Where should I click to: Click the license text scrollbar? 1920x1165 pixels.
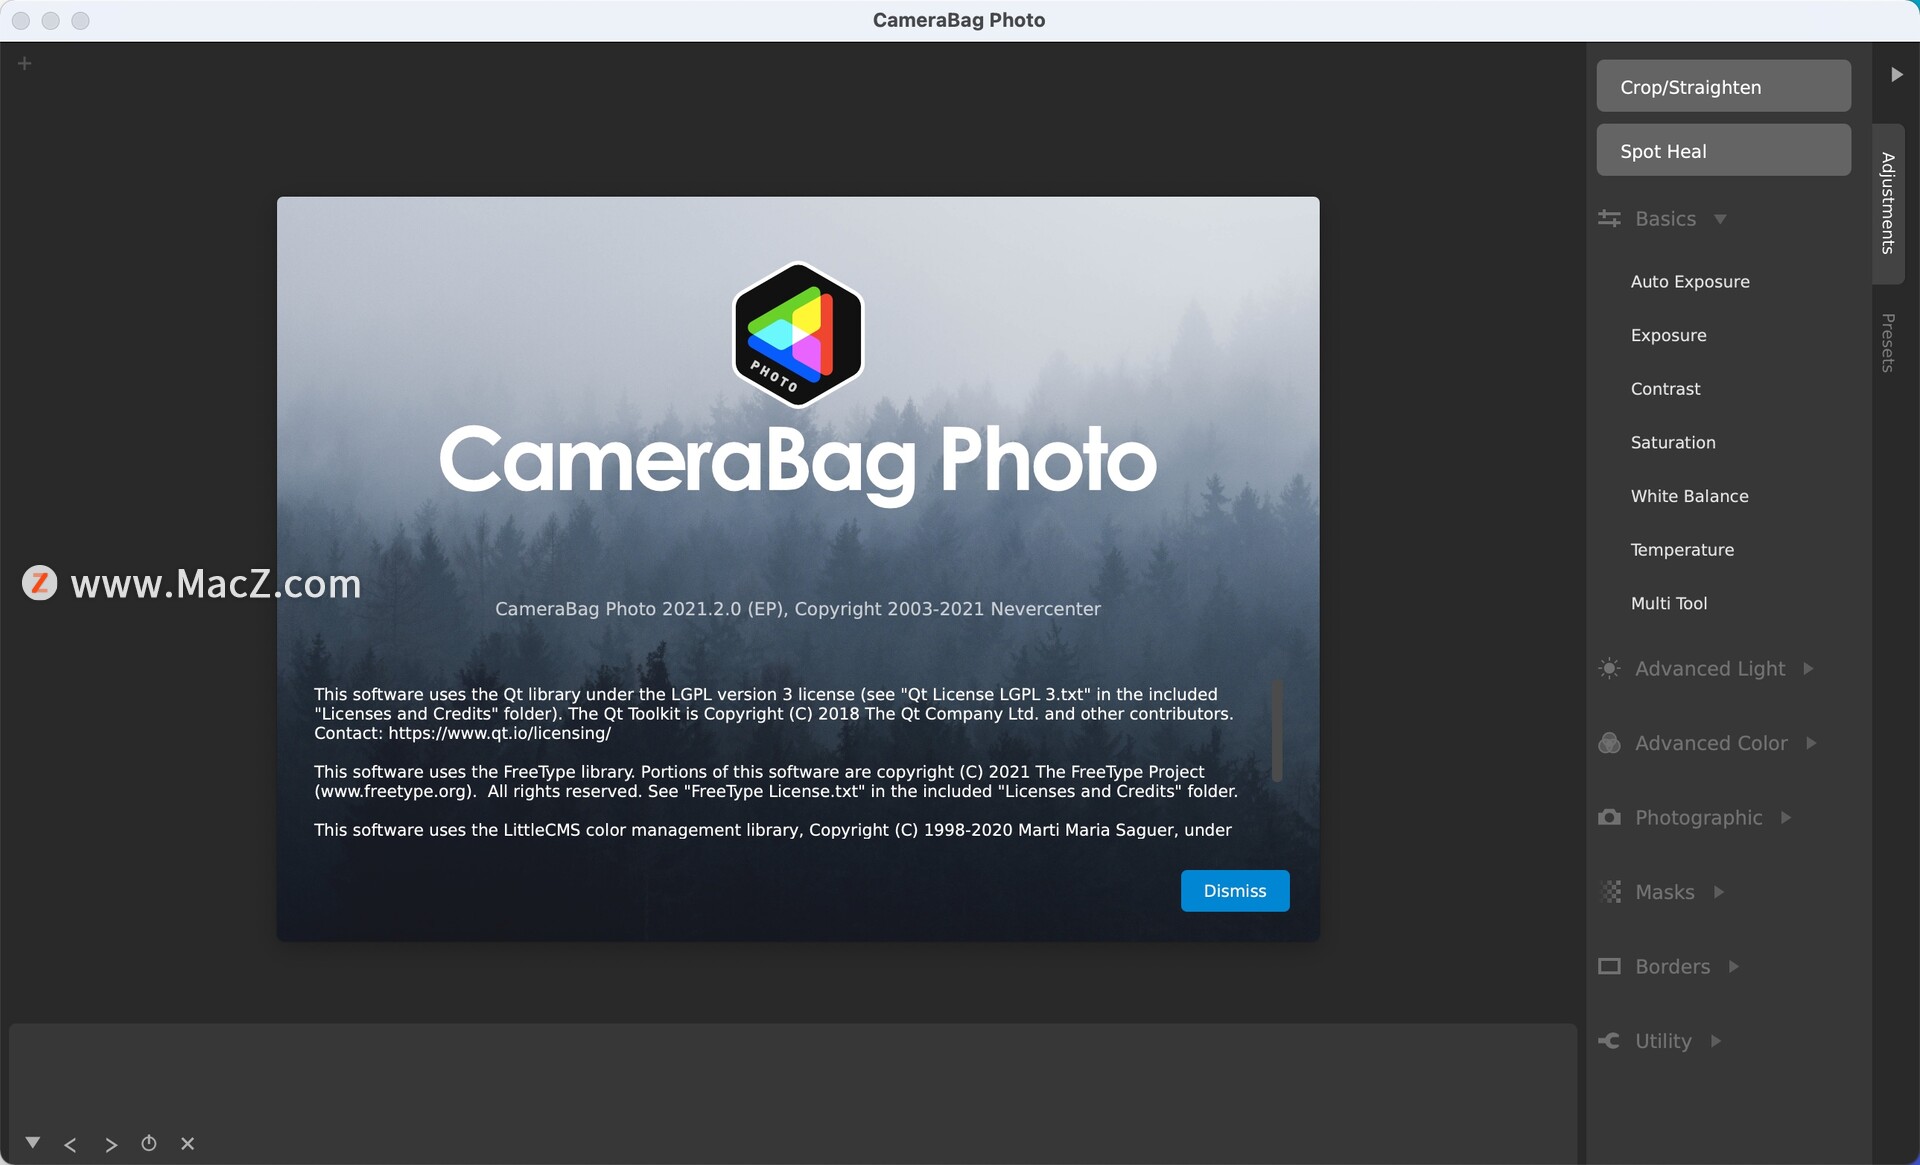pyautogui.click(x=1277, y=731)
